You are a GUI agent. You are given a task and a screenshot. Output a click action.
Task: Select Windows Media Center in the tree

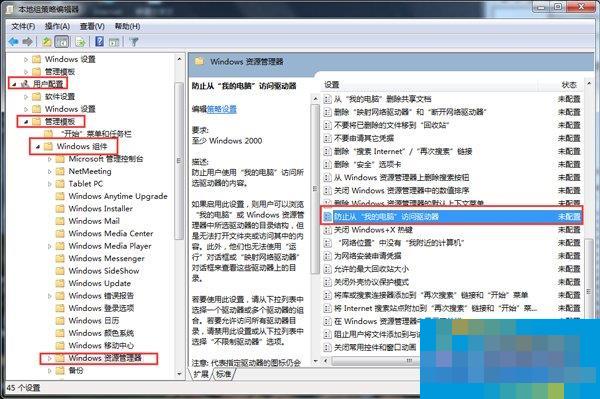click(111, 233)
